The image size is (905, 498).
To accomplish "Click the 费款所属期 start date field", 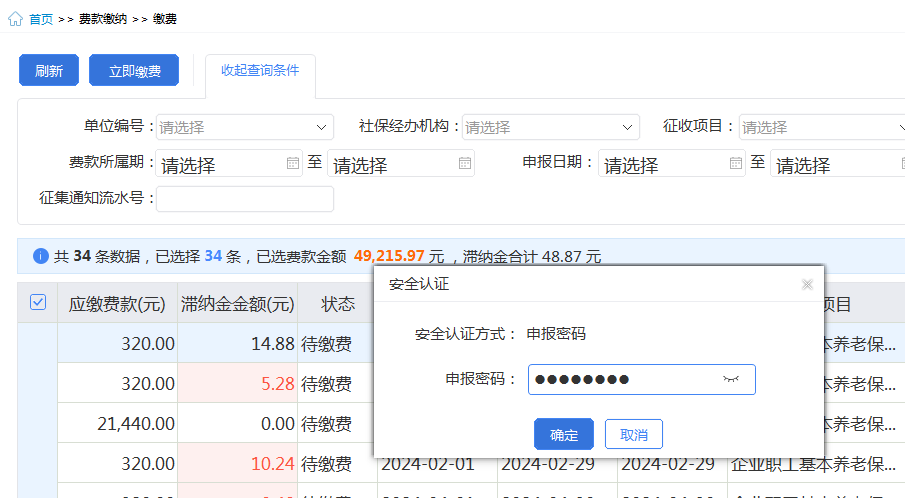I will coord(229,163).
